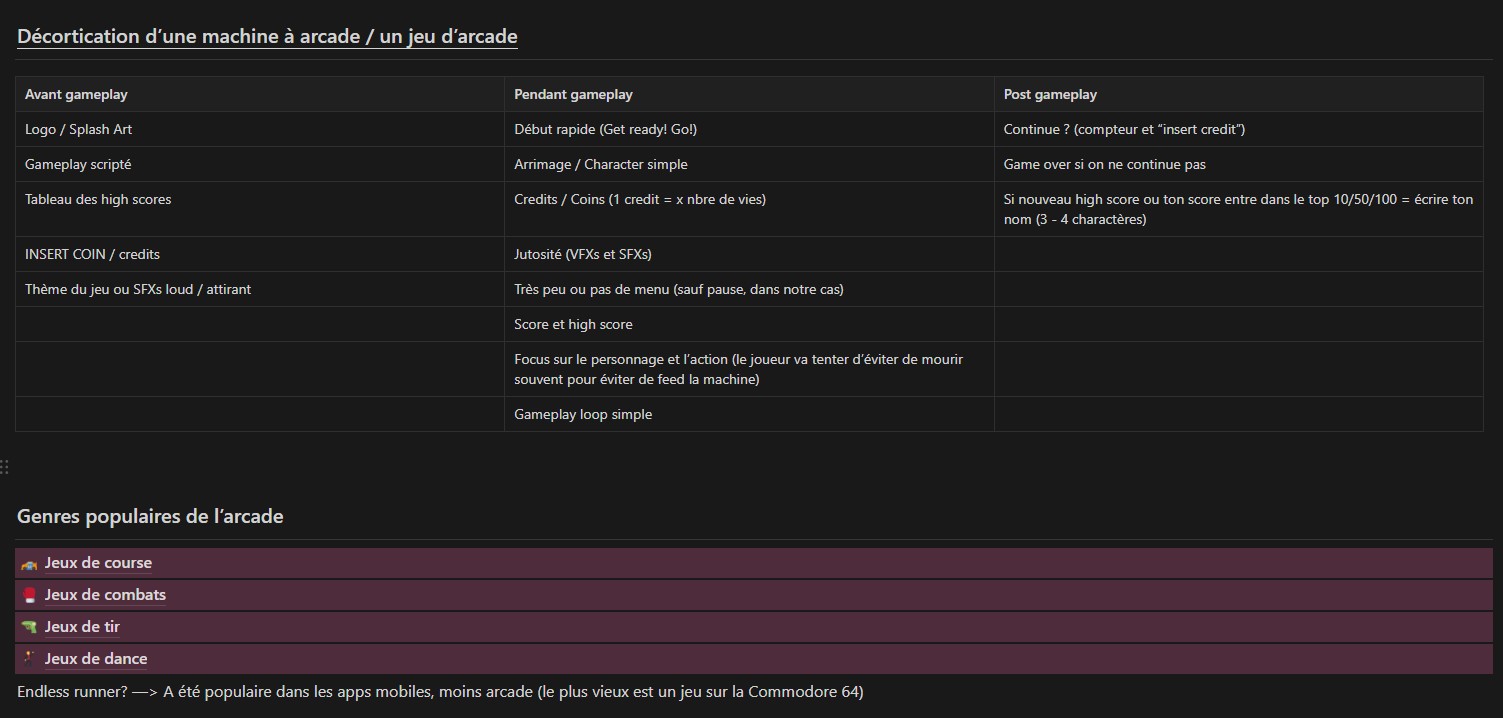This screenshot has width=1503, height=718.
Task: Click the water gun icon beside Jeux de tir
Action: click(28, 627)
